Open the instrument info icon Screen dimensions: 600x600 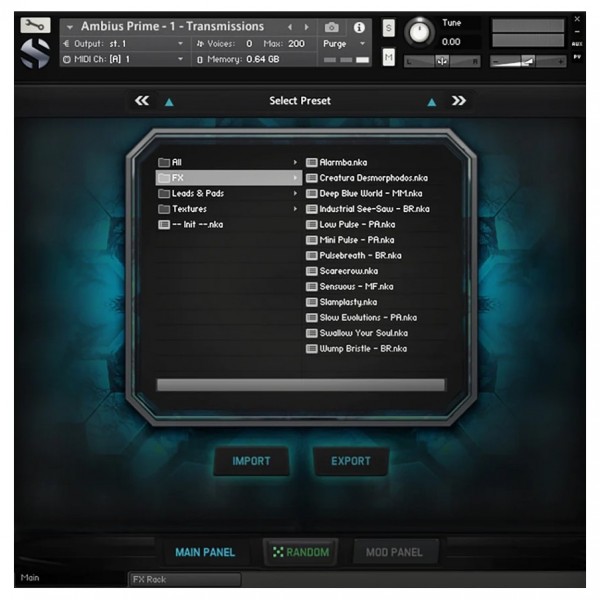tap(359, 27)
